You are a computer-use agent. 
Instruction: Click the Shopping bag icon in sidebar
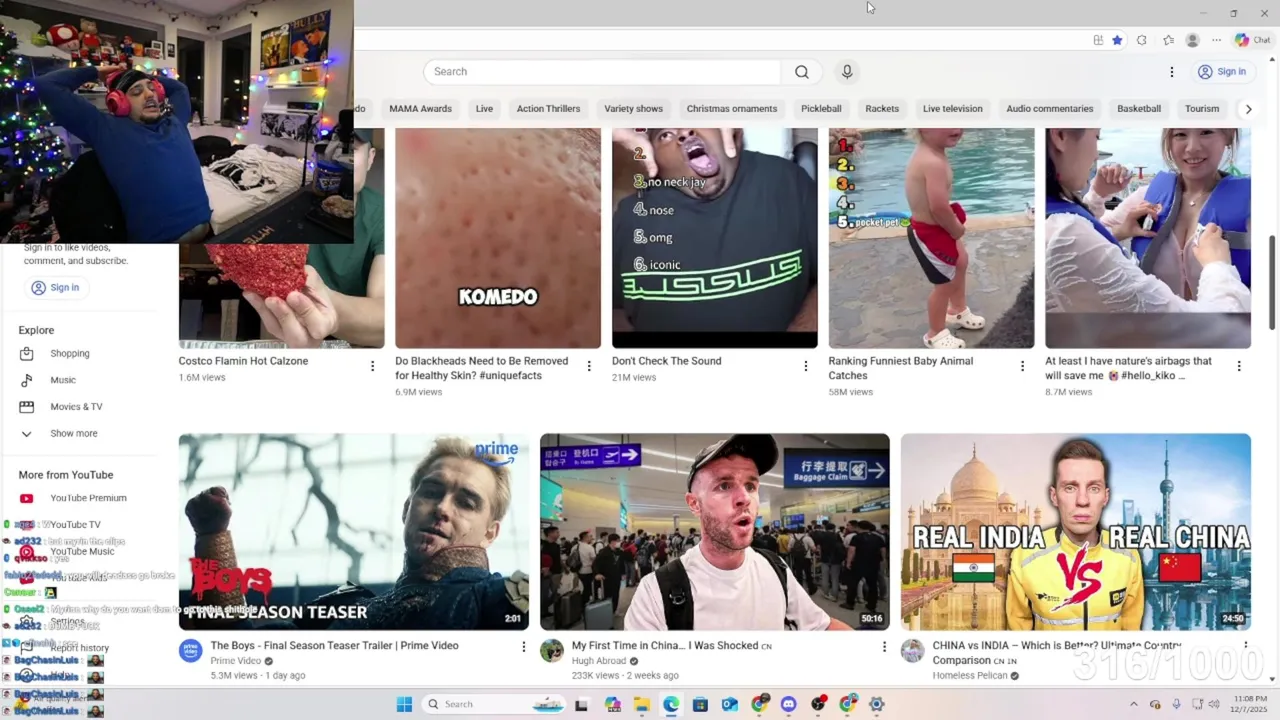[x=27, y=354]
